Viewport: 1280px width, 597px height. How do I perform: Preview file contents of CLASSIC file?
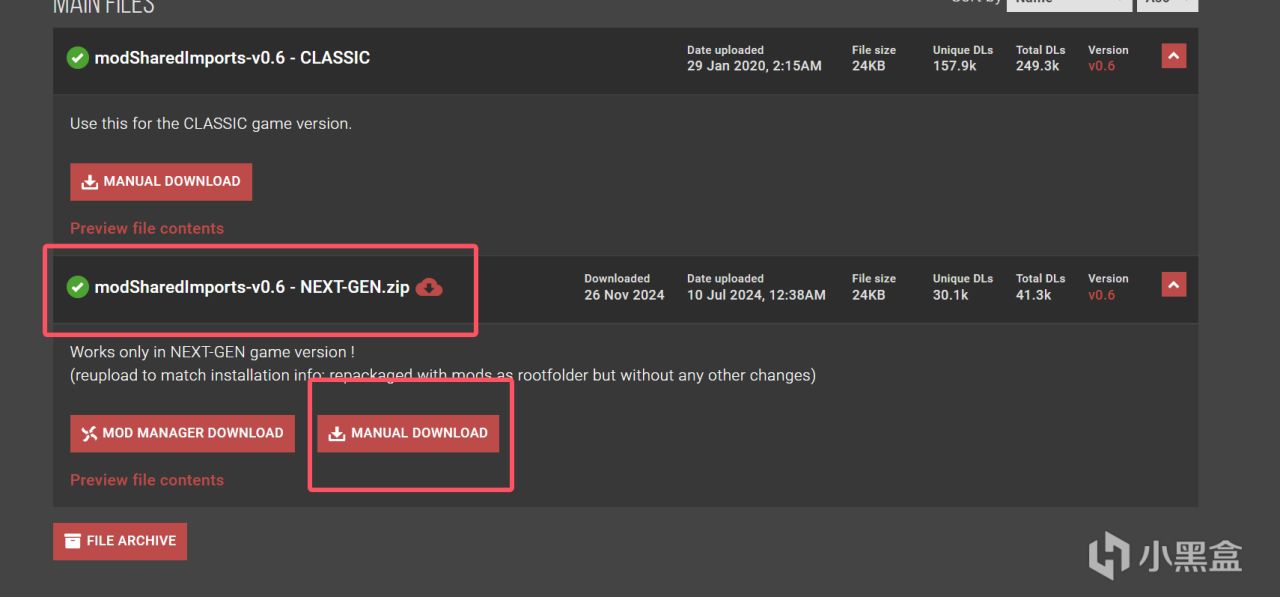click(147, 228)
